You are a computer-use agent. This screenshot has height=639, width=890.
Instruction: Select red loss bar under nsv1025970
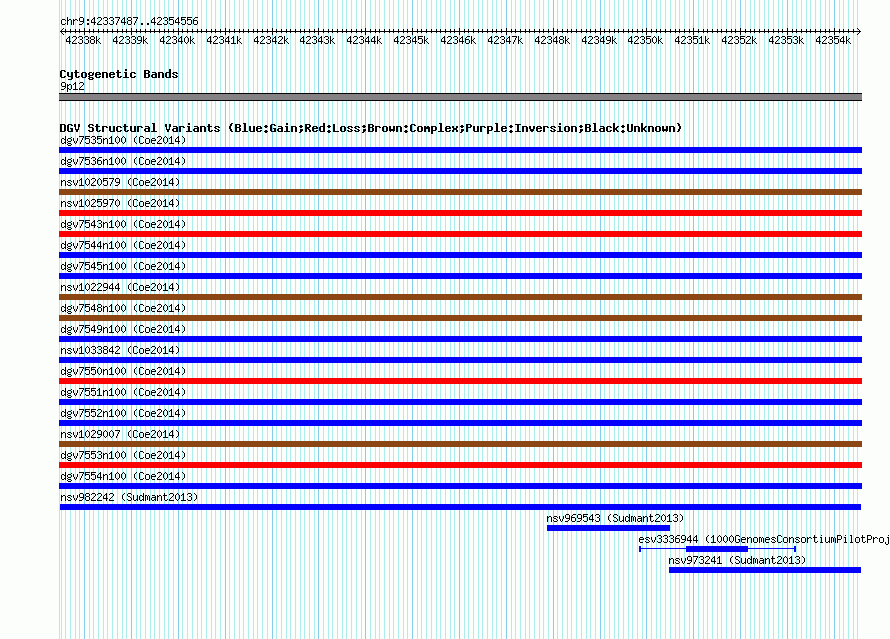460,213
